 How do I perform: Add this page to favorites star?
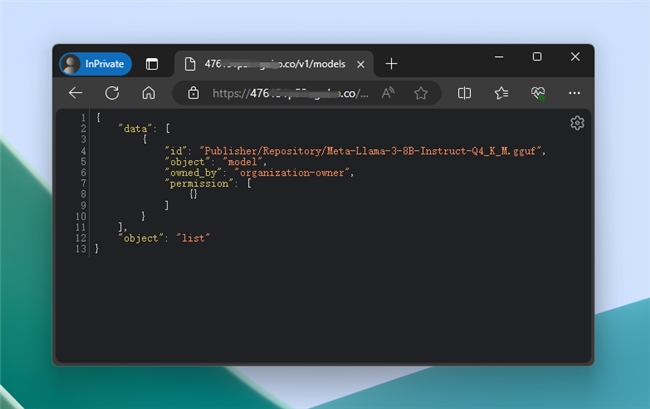pyautogui.click(x=421, y=93)
